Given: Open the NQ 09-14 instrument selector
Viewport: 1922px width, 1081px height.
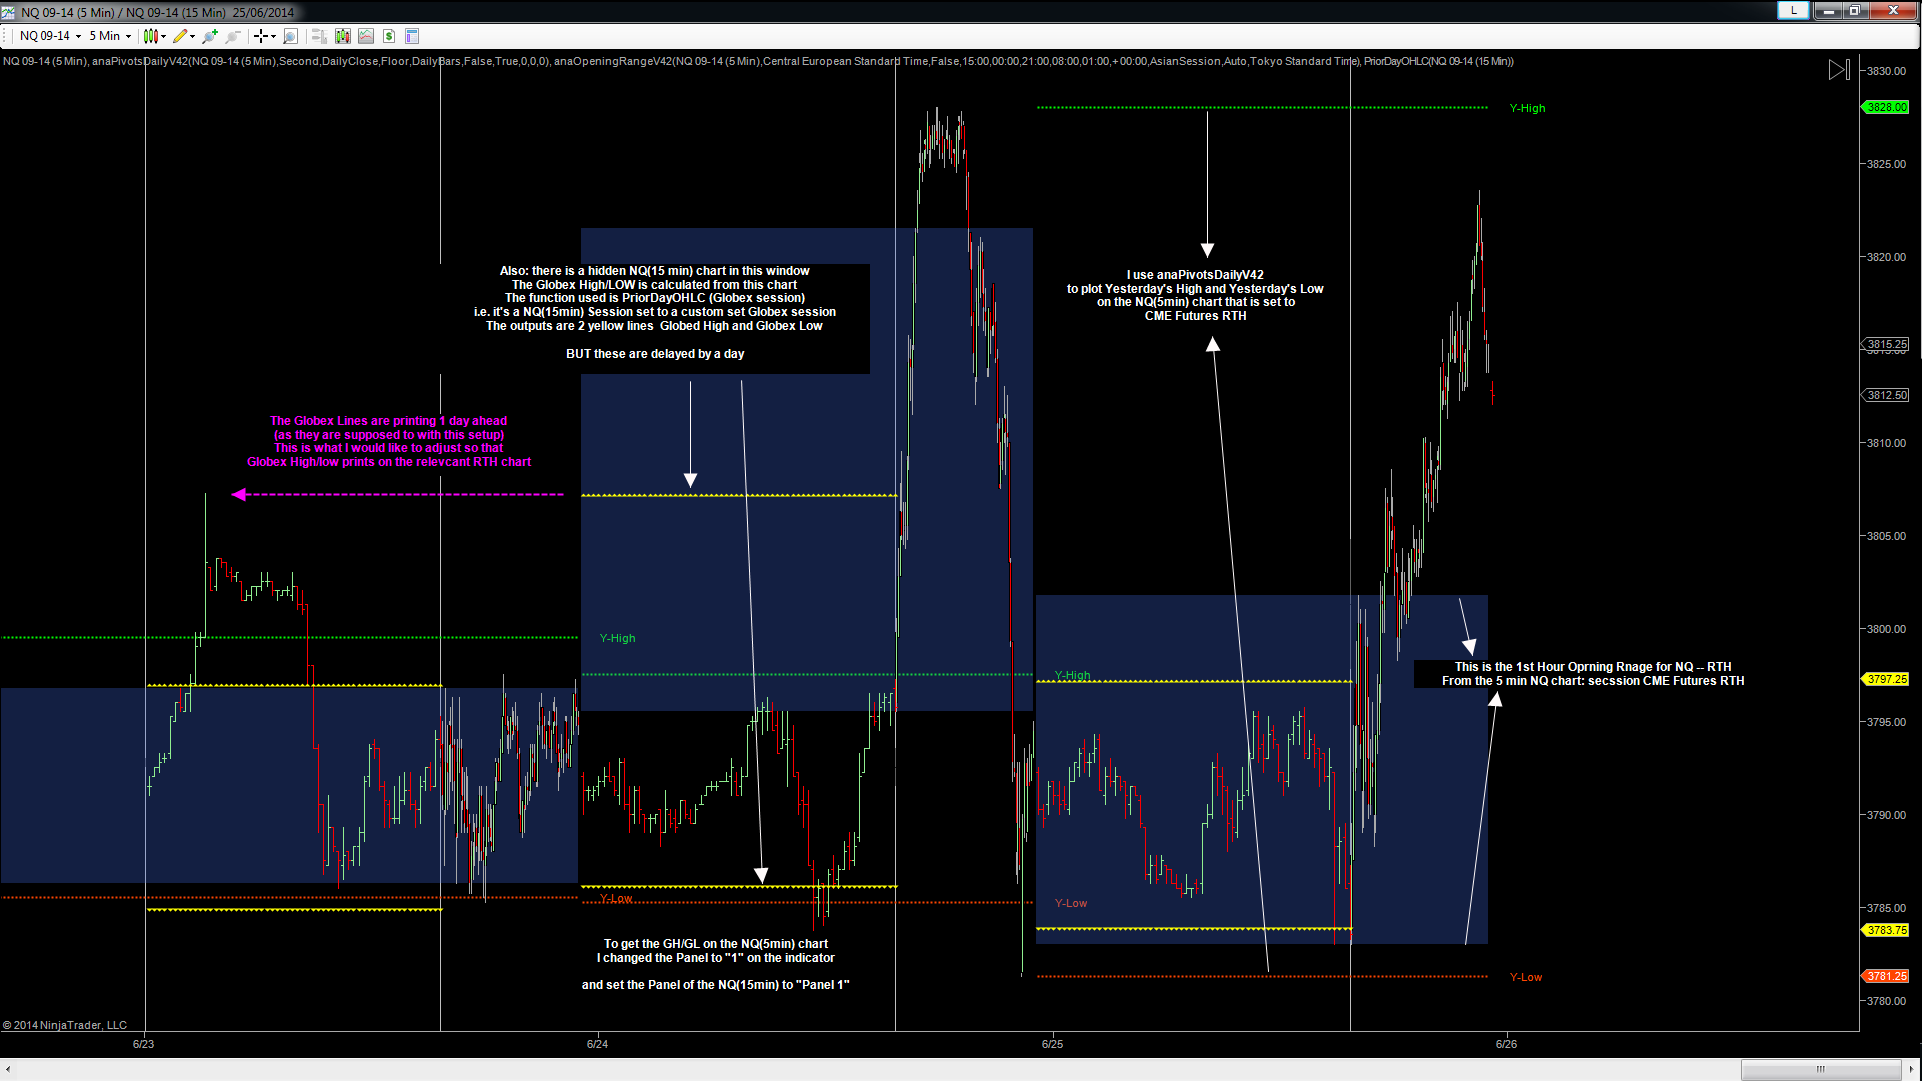Looking at the screenshot, I should coord(50,36).
